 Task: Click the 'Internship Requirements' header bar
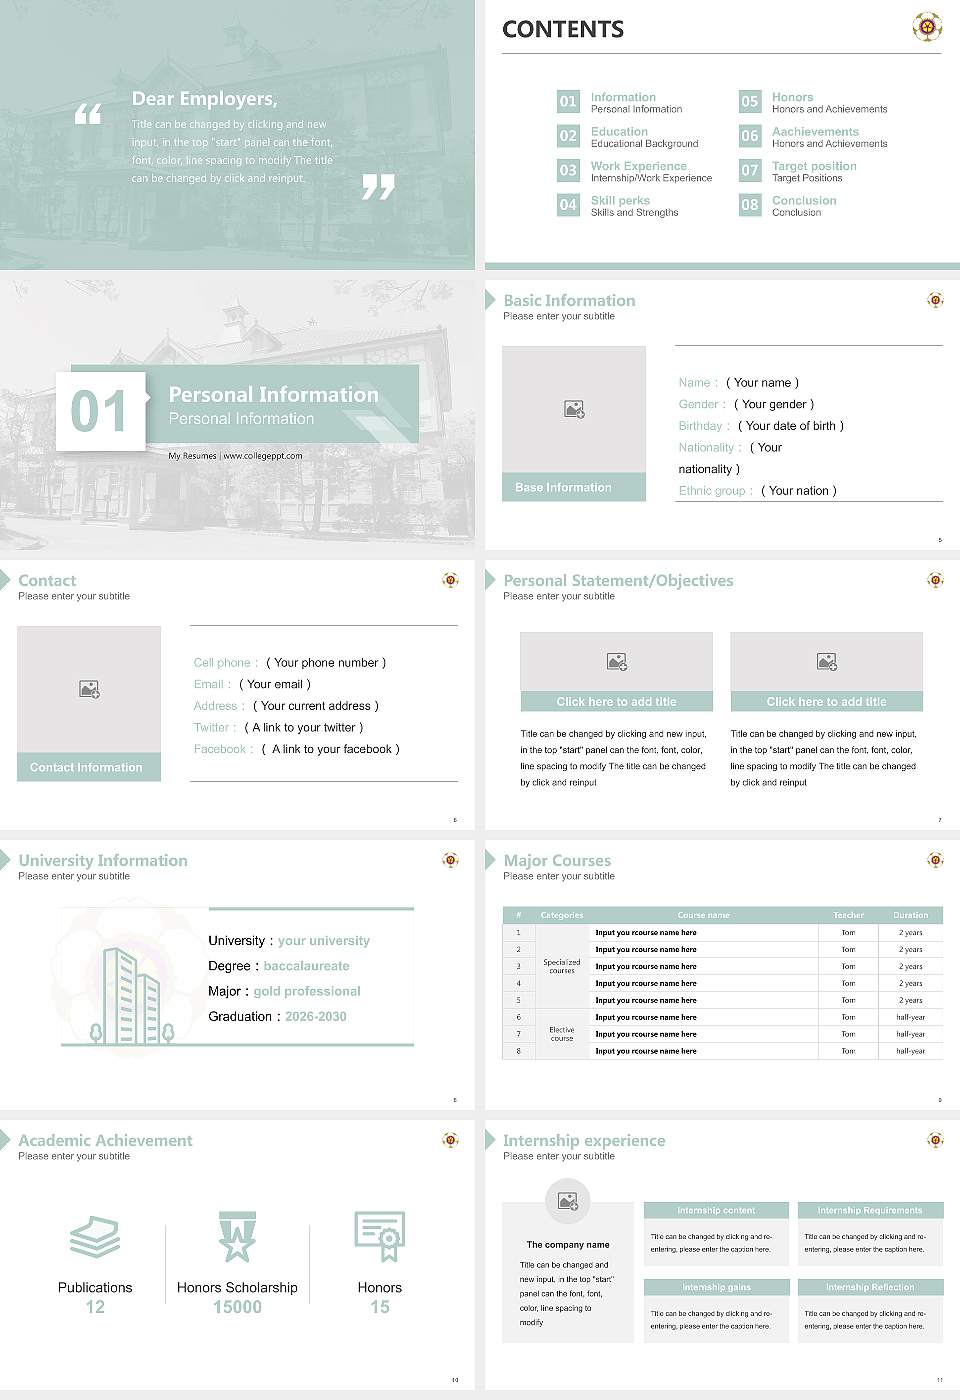870,1210
